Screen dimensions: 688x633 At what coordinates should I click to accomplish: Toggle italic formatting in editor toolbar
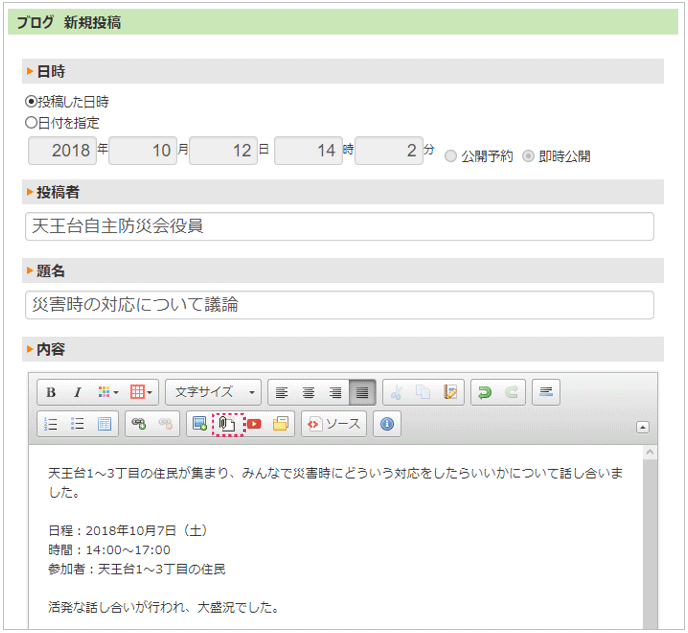[76, 392]
